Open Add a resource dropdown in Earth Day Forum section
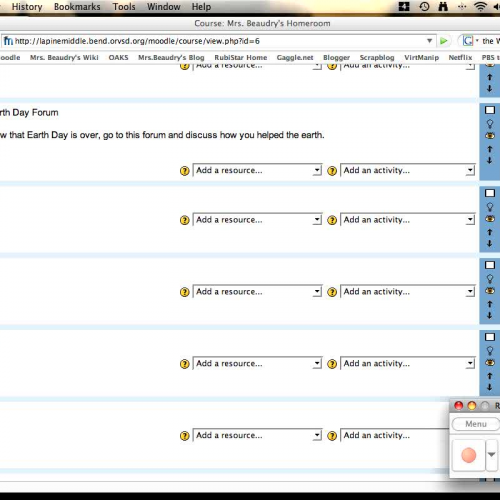The width and height of the screenshot is (500, 500). (257, 170)
